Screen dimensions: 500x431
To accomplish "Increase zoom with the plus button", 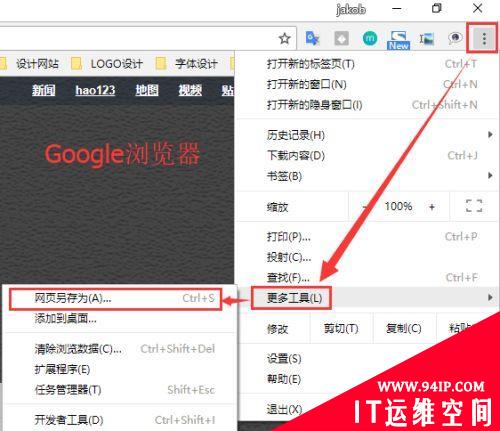I will pos(432,207).
